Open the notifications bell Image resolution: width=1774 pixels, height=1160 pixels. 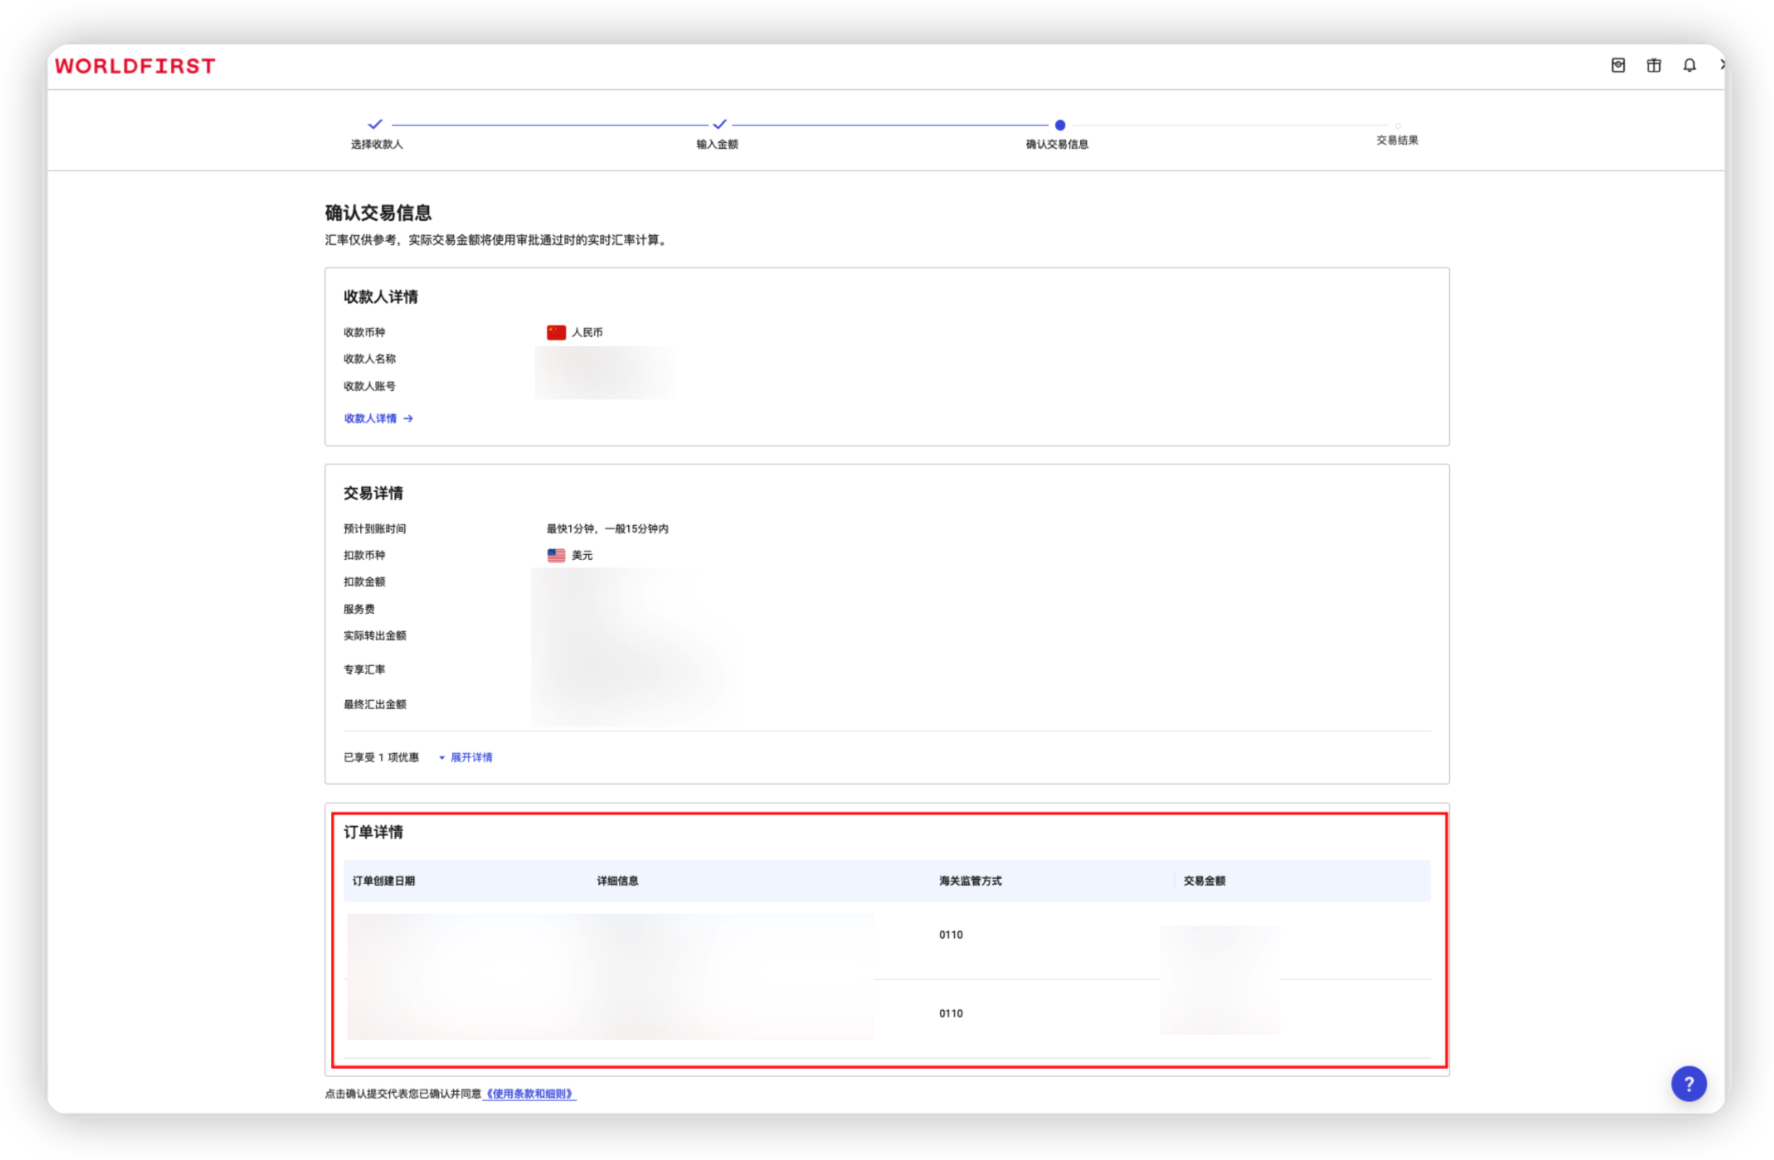pyautogui.click(x=1689, y=65)
